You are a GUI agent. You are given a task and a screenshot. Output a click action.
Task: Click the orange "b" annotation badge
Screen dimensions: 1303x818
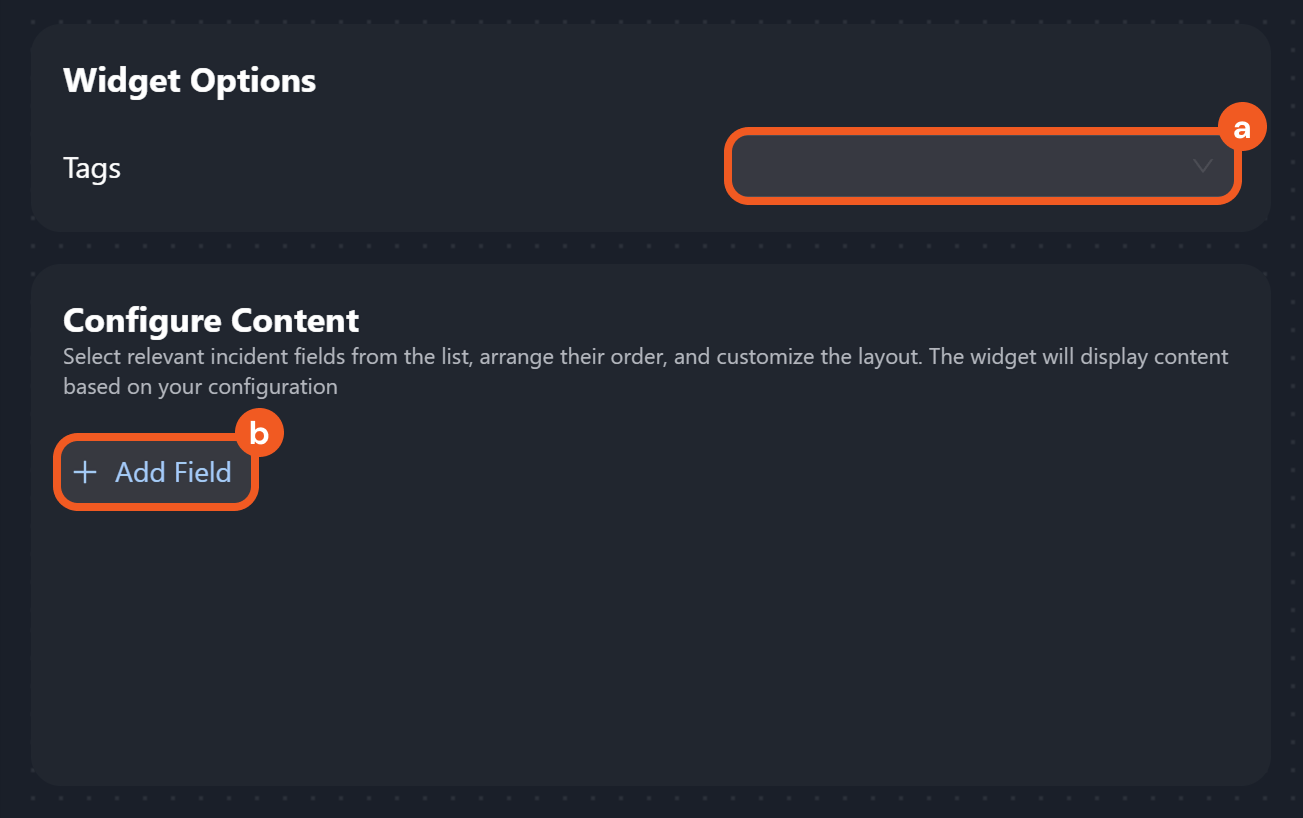[x=259, y=434]
